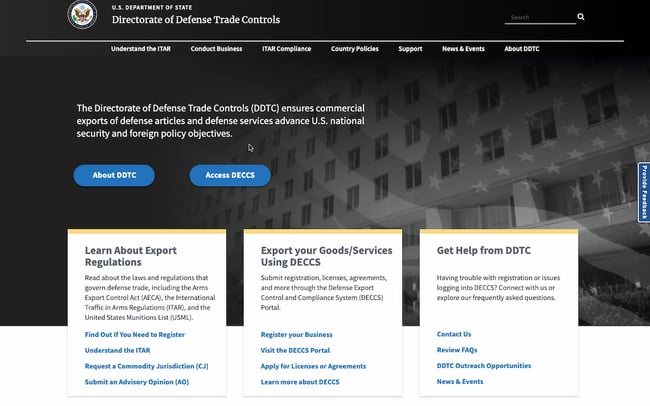Viewport: 650px width, 406px height.
Task: Open the News & Events menu
Action: (463, 49)
